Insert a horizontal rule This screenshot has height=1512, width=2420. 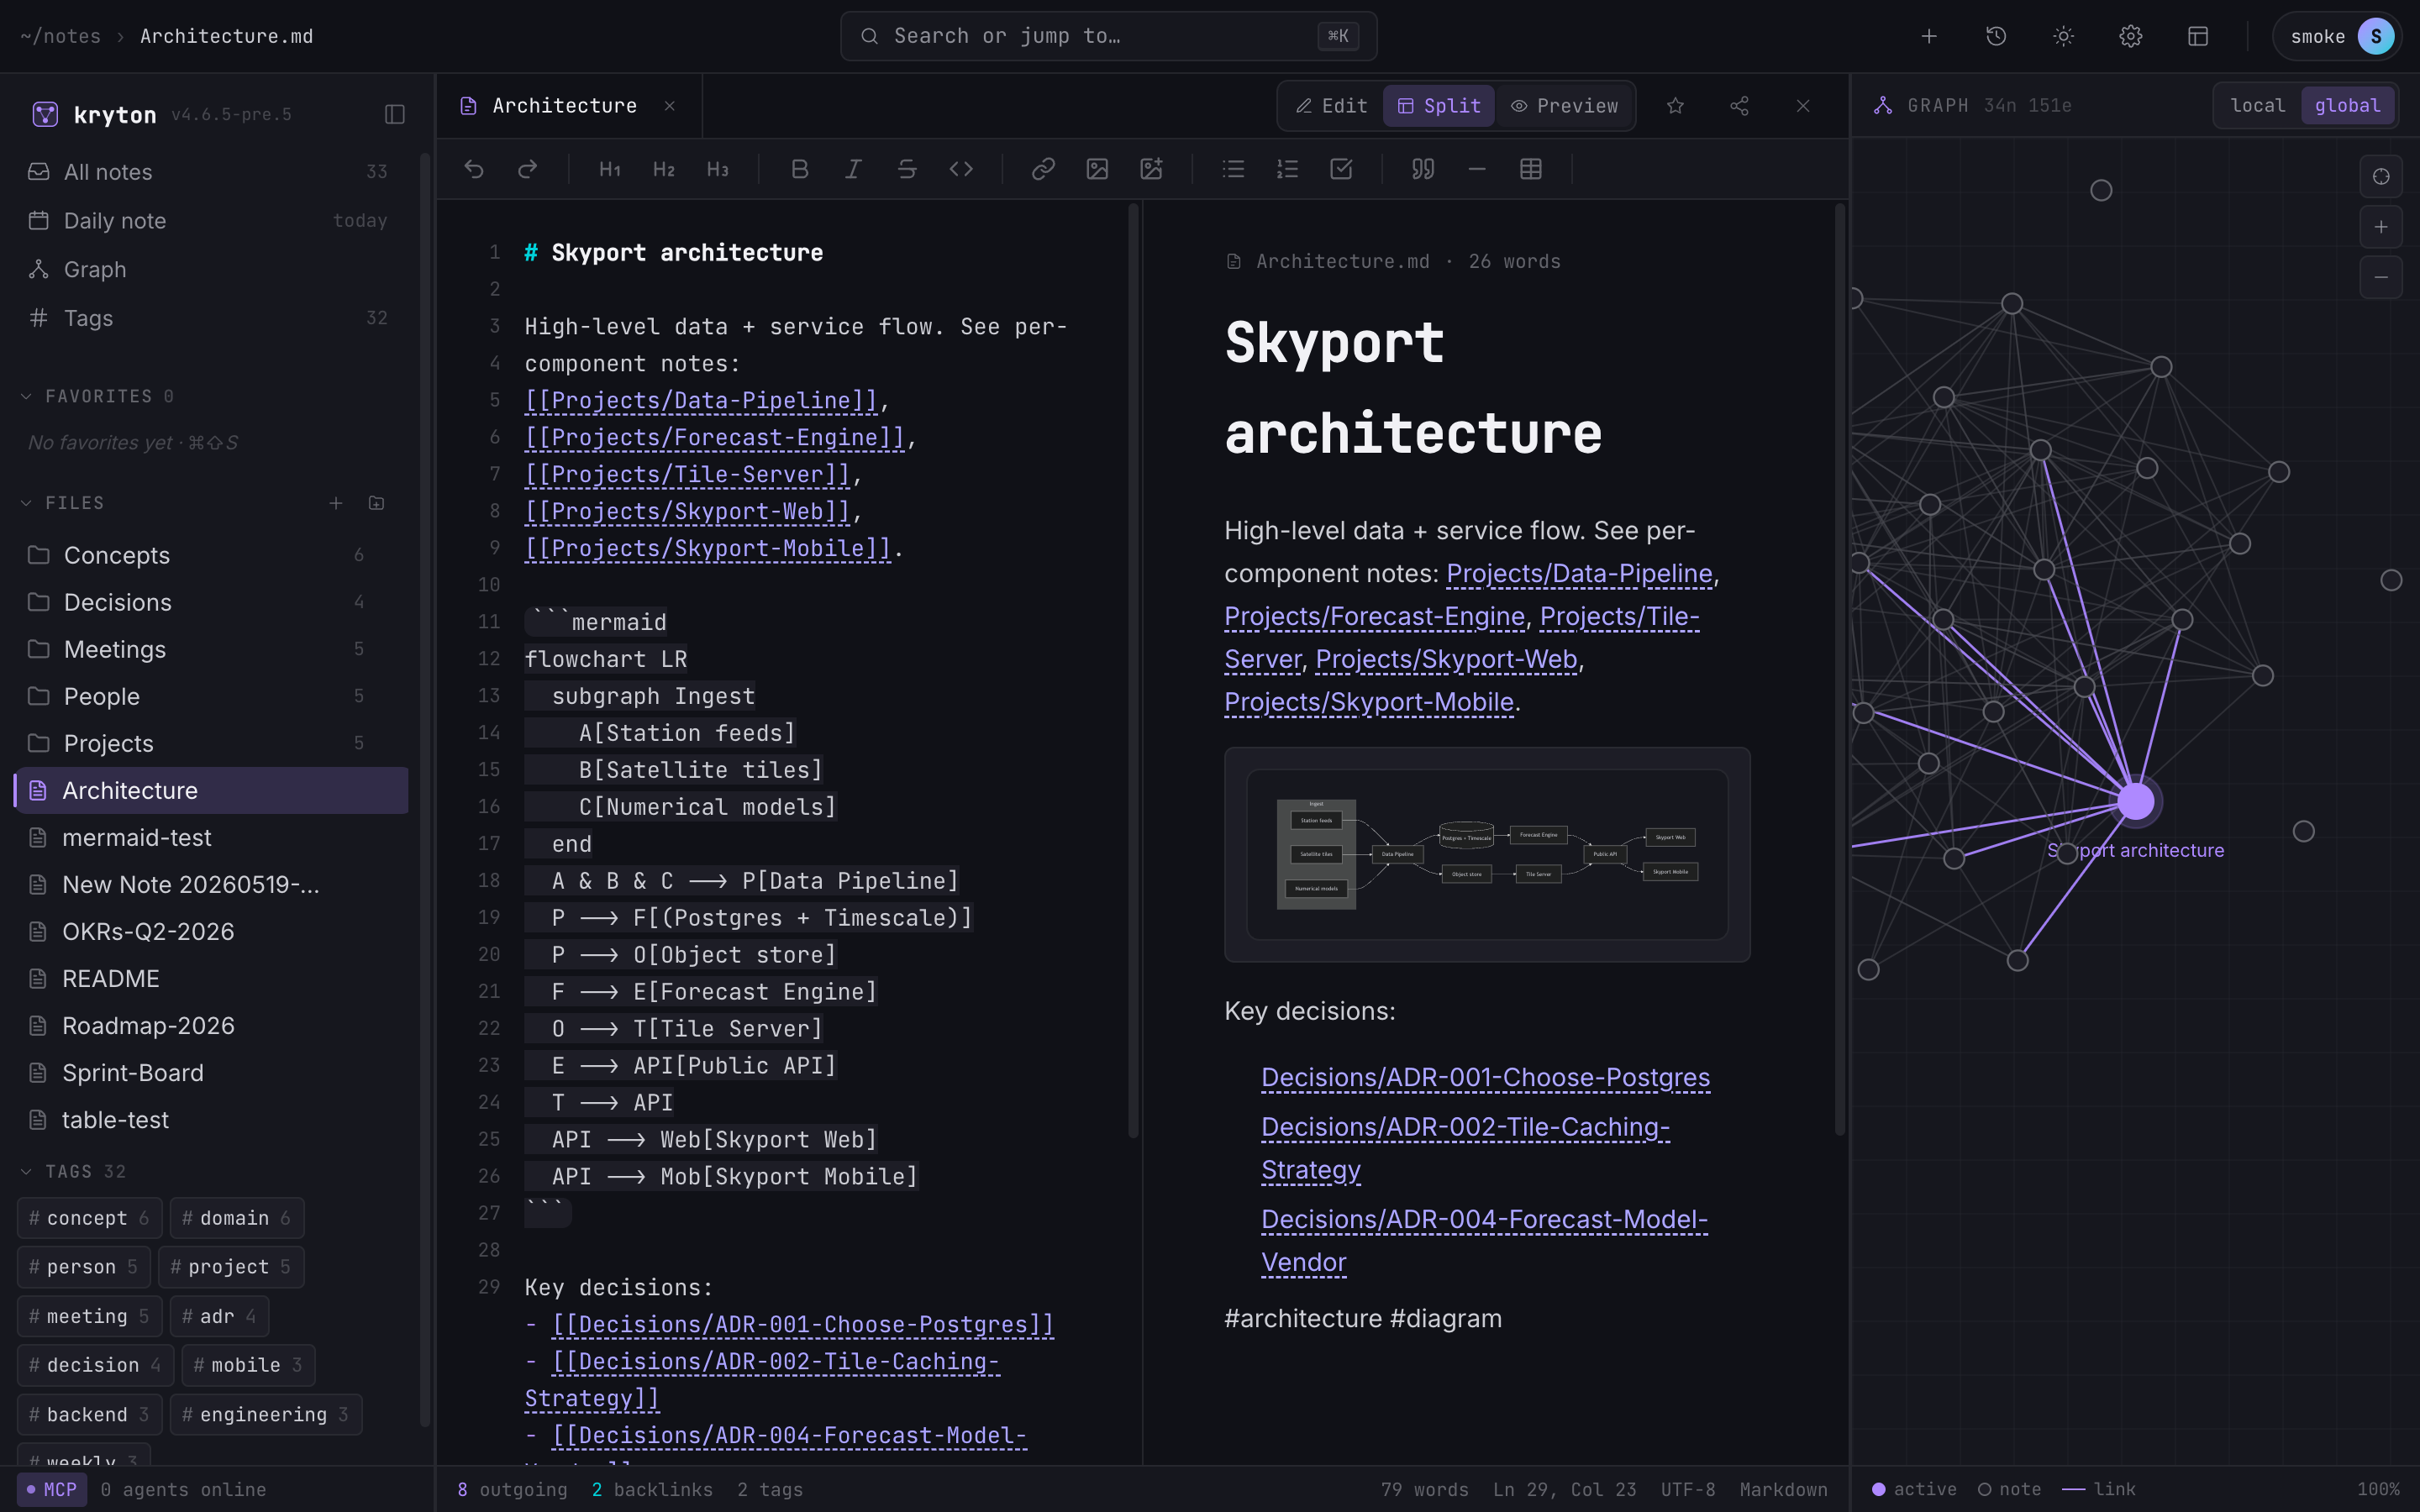pos(1477,169)
